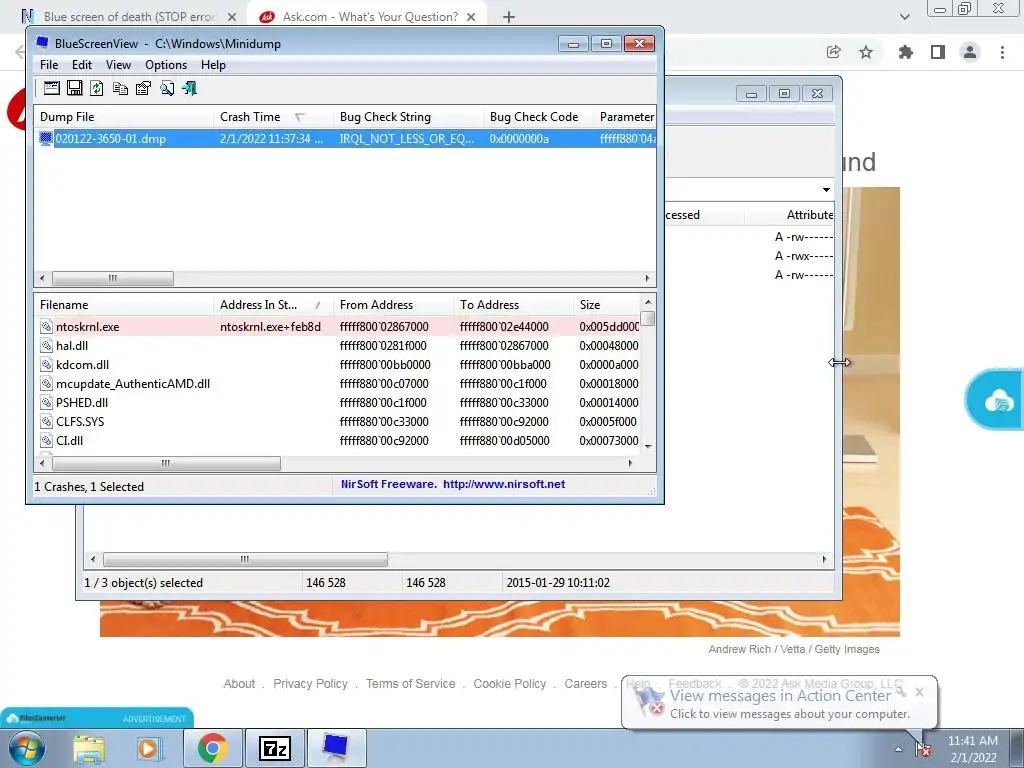Open the Help menu
The height and width of the screenshot is (768, 1024).
[x=213, y=65]
